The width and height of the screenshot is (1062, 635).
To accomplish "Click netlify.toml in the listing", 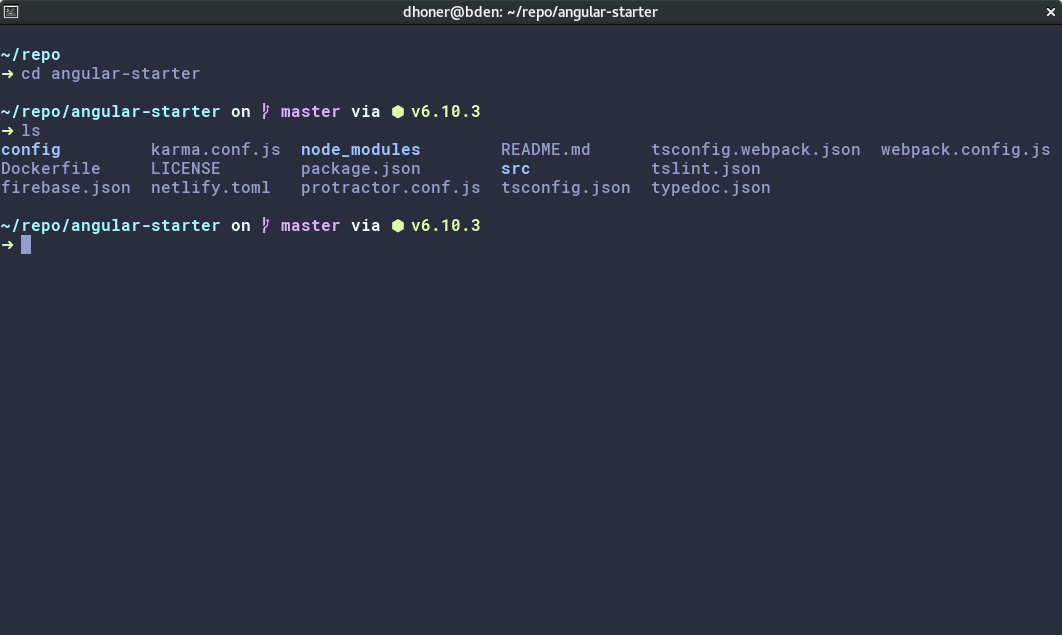I will 211,188.
